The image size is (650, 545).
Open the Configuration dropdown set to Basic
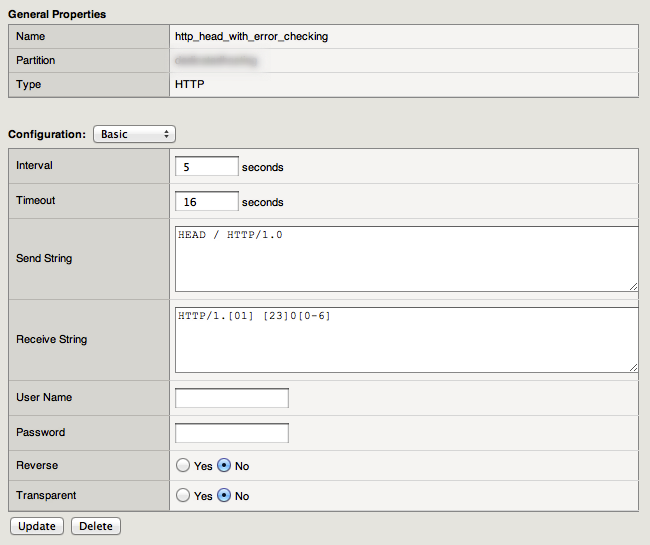tap(134, 134)
